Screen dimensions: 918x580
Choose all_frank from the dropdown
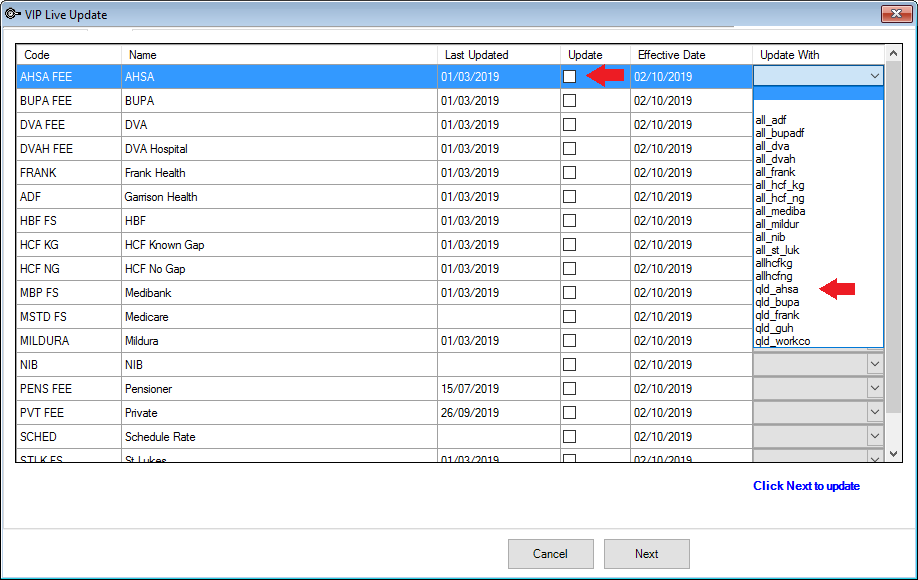[x=818, y=172]
